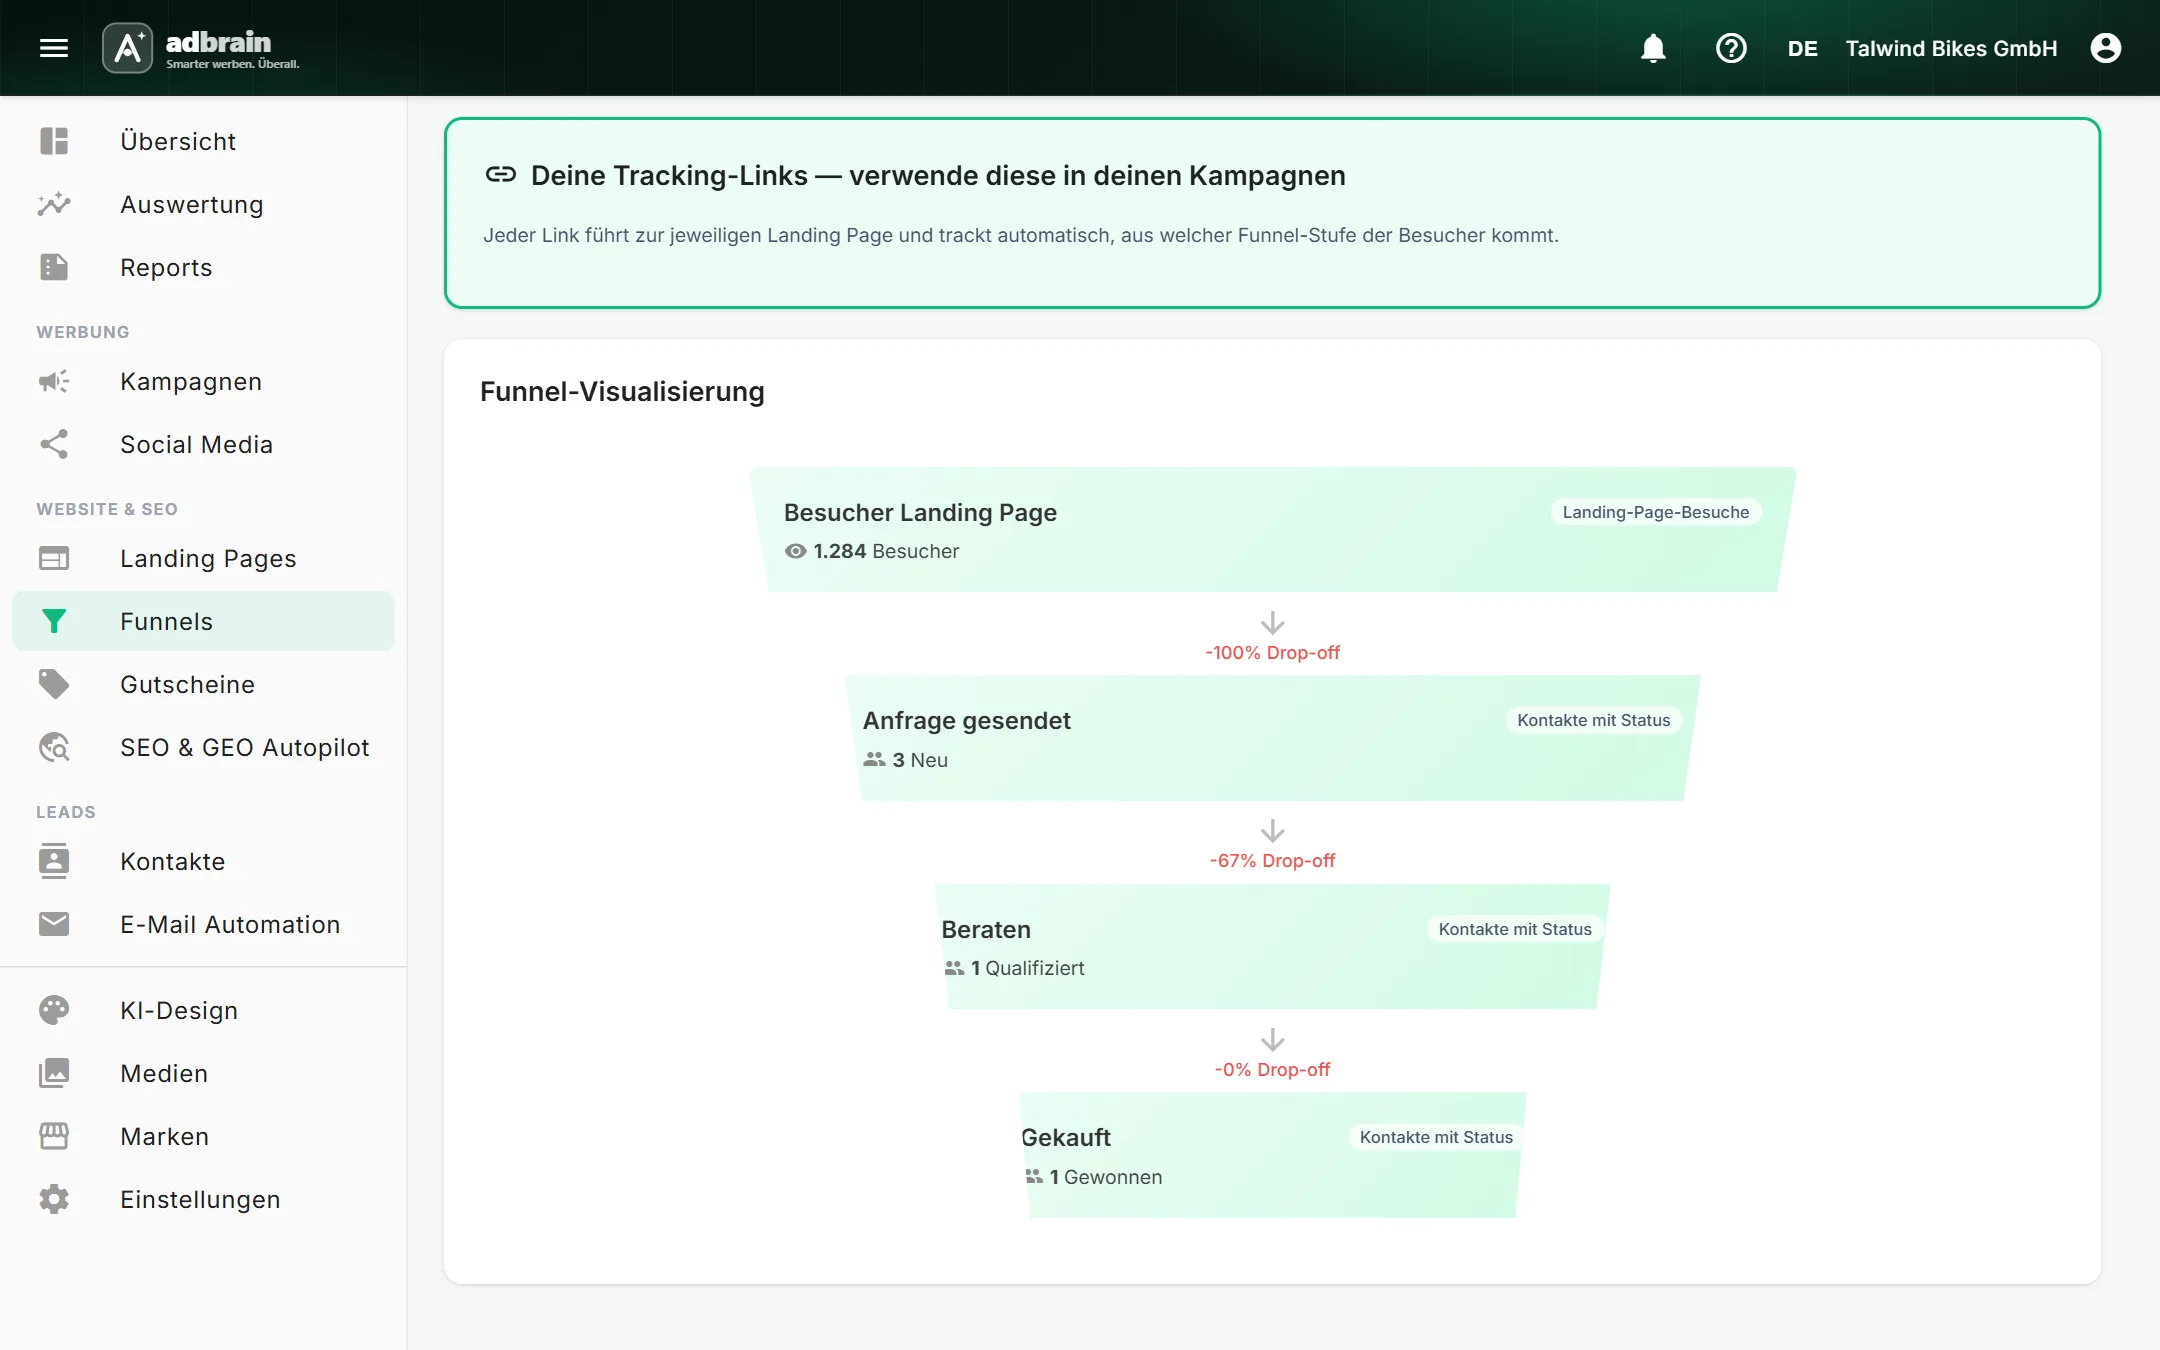The width and height of the screenshot is (2160, 1350).
Task: Open the help question-mark icon
Action: tap(1731, 48)
